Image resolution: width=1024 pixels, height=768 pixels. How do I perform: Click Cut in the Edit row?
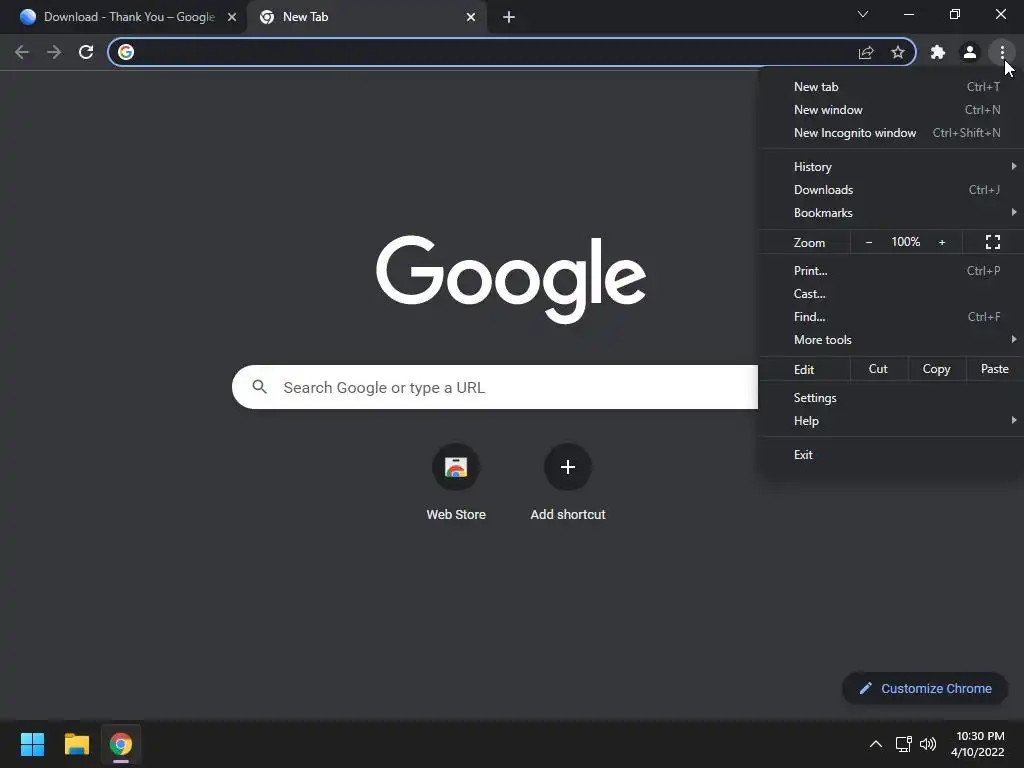point(878,369)
